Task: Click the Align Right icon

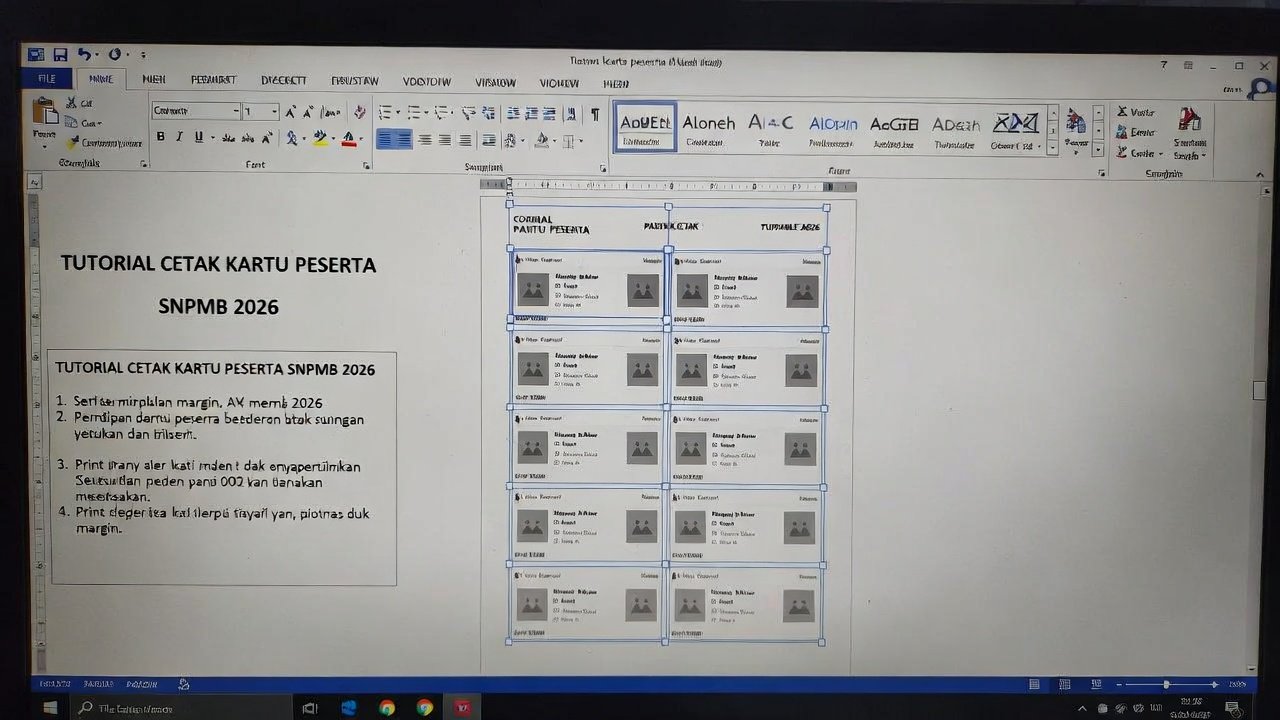Action: [x=445, y=140]
